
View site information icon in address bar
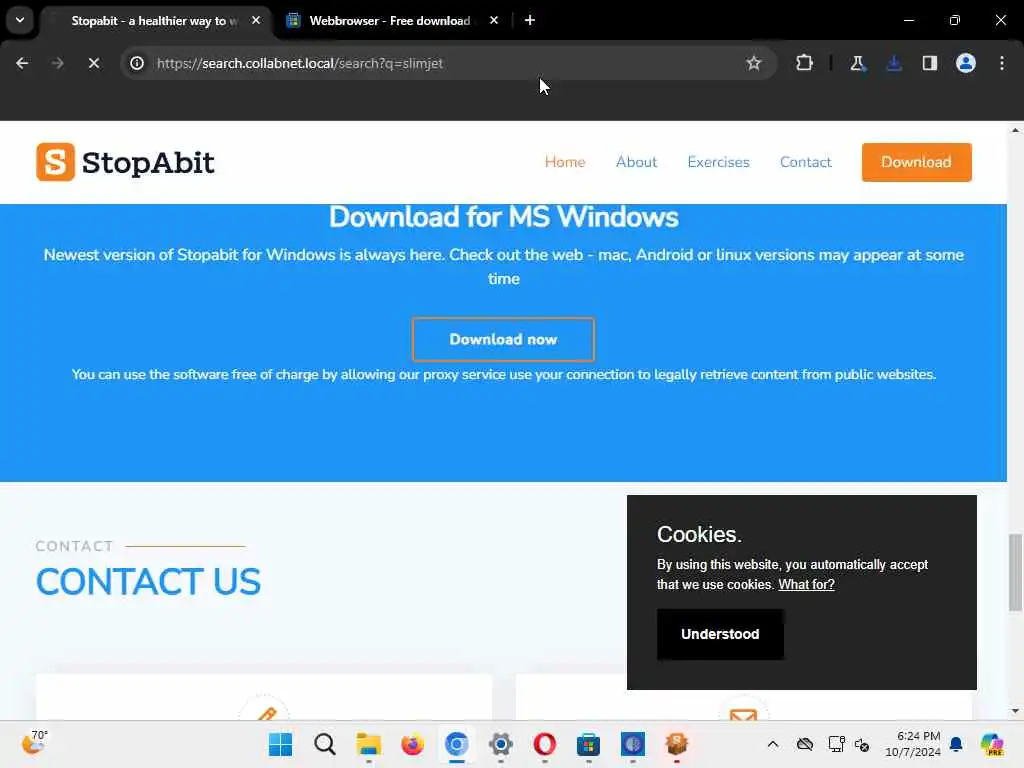[x=136, y=63]
